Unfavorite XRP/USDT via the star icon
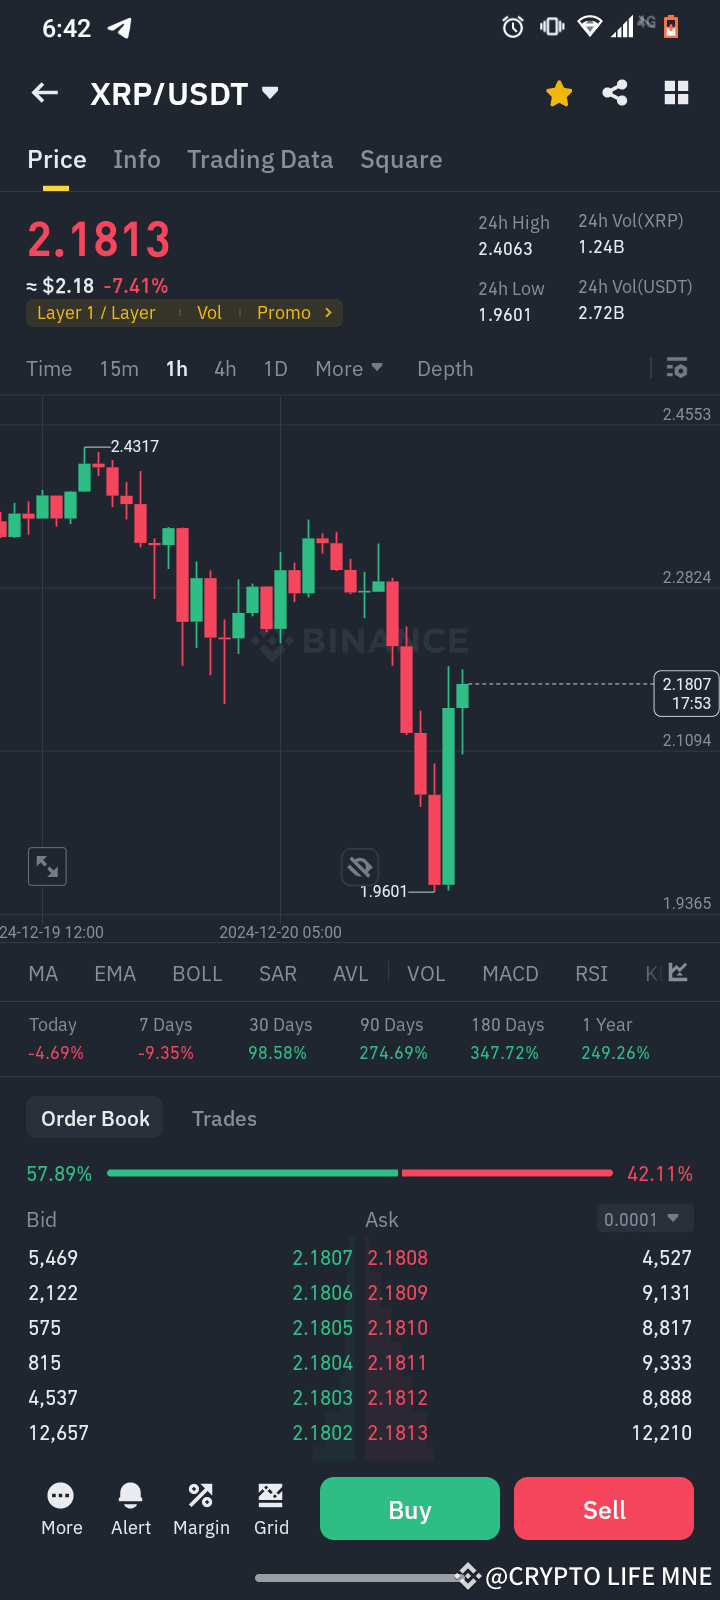Screen dimensions: 720x1600 (x=559, y=92)
